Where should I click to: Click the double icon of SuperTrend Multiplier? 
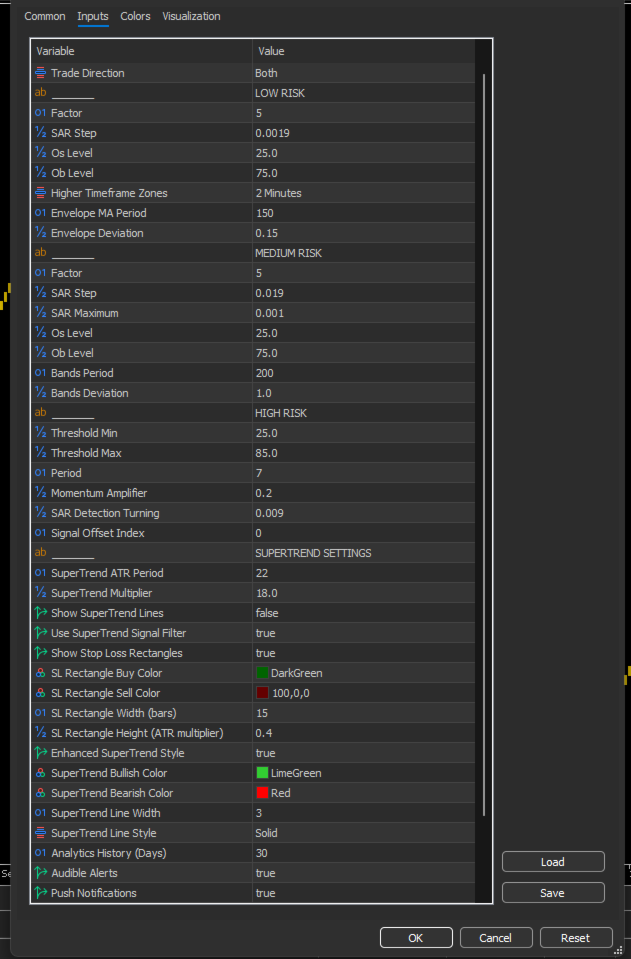pyautogui.click(x=40, y=593)
